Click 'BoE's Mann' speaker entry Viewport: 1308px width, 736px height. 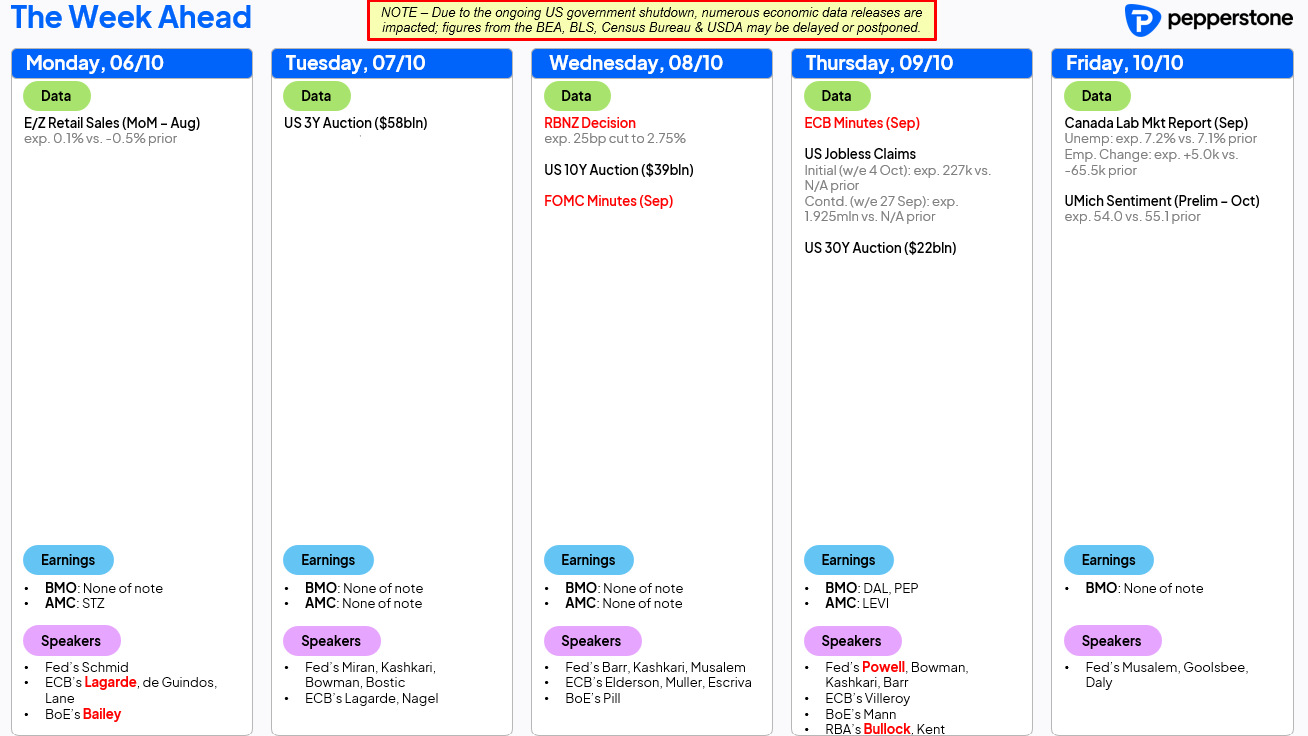click(861, 715)
